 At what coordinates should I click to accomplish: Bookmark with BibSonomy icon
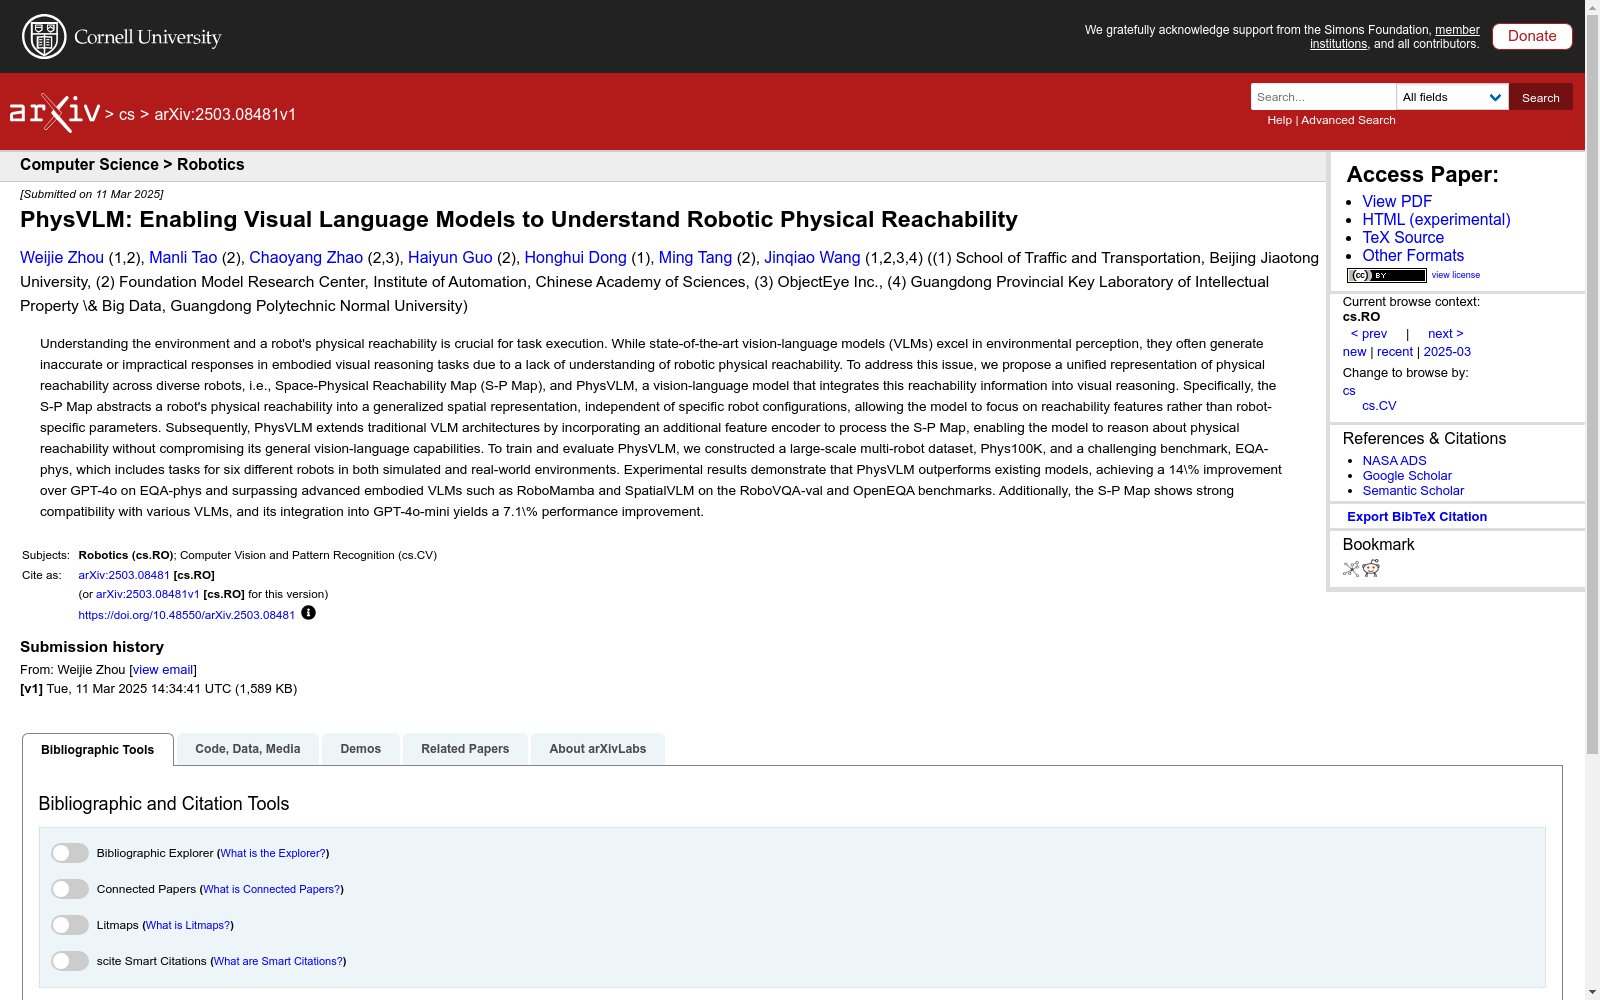click(1351, 569)
